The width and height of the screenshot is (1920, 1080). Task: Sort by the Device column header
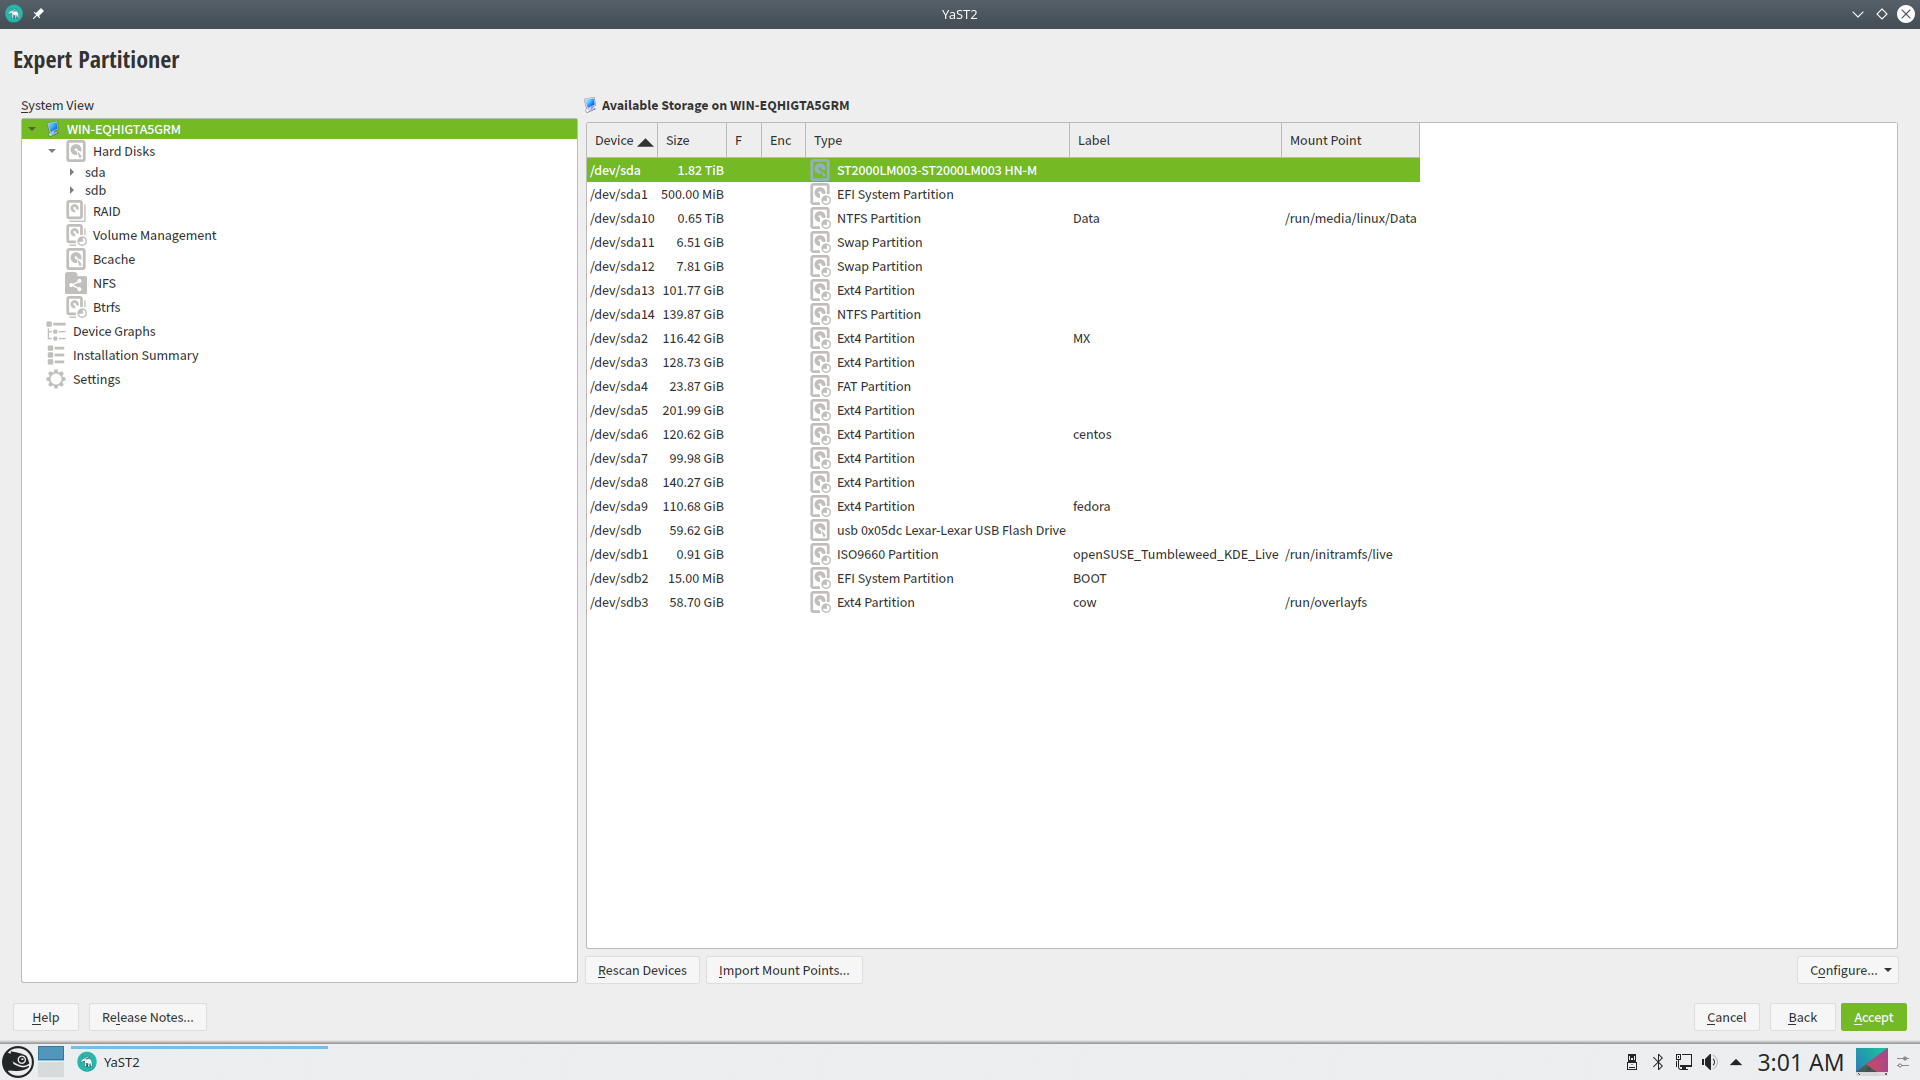(x=621, y=140)
